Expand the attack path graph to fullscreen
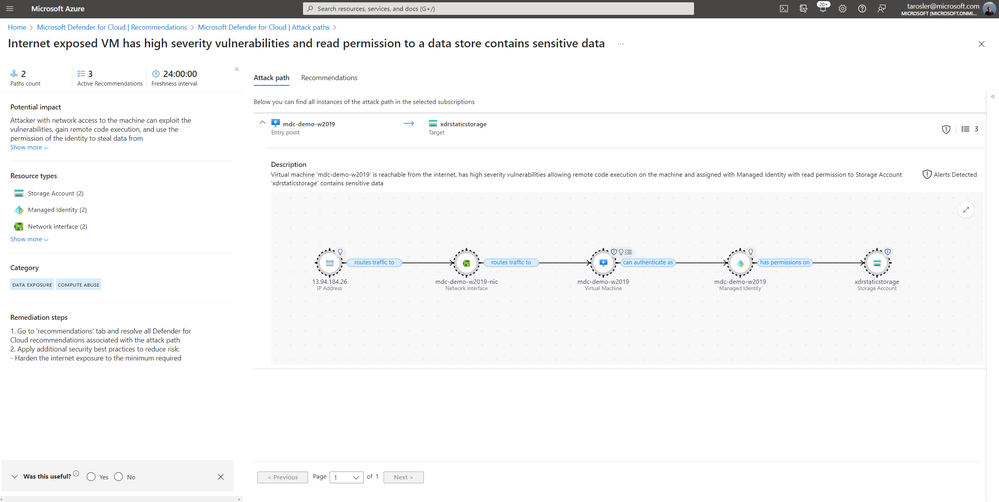Screen dimensions: 999x502 [x=966, y=210]
